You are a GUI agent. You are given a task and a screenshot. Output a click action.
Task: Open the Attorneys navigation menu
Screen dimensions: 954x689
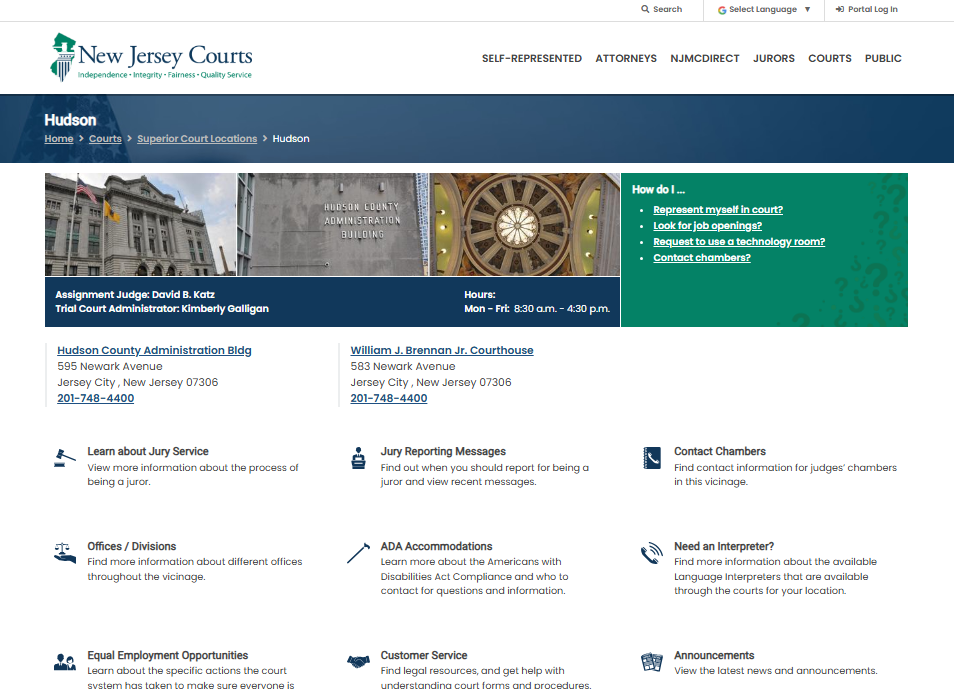pyautogui.click(x=626, y=59)
